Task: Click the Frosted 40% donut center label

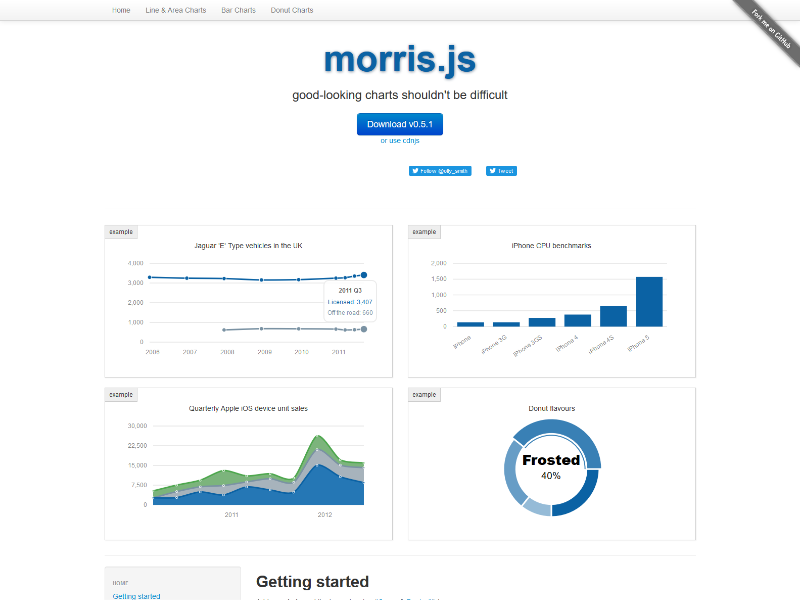Action: [551, 467]
